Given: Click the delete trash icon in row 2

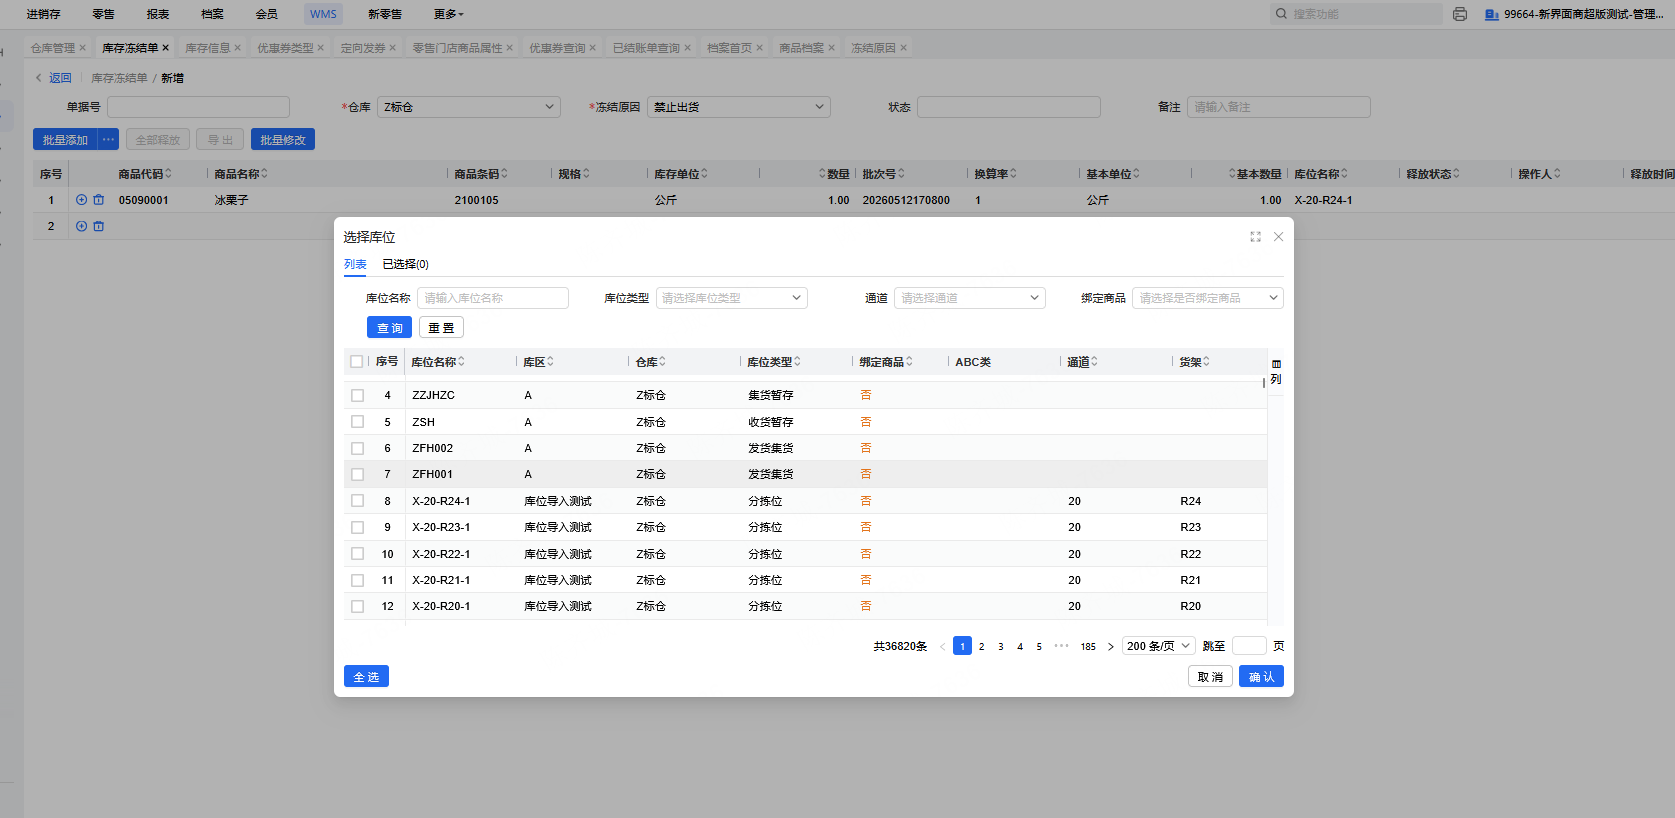Looking at the screenshot, I should click(x=99, y=226).
